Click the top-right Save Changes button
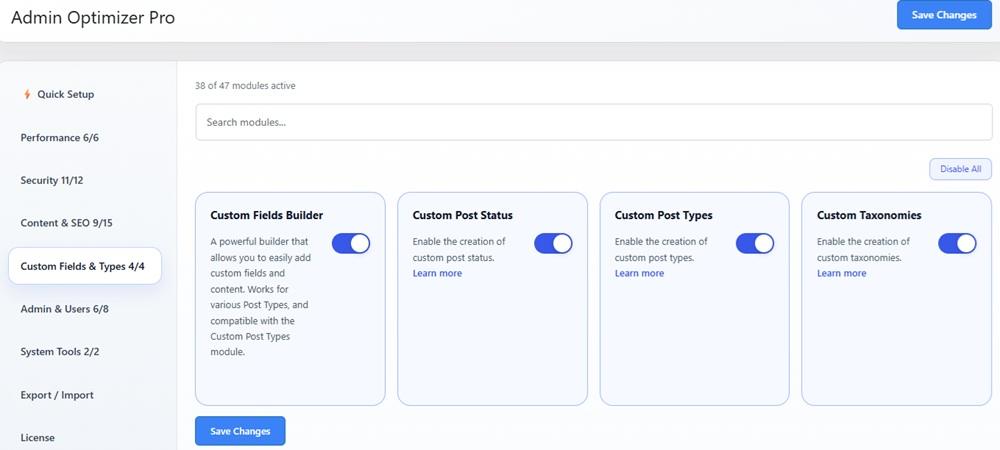Screen dimensions: 1000x450 [x=944, y=15]
